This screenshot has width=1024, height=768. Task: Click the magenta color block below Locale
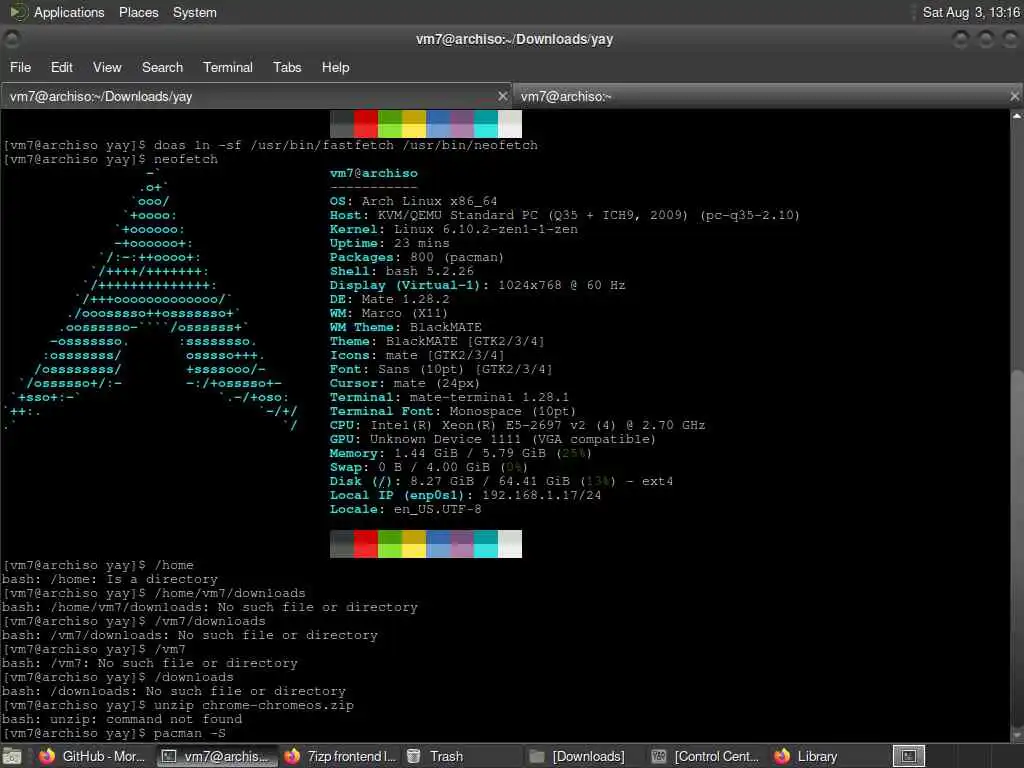462,544
